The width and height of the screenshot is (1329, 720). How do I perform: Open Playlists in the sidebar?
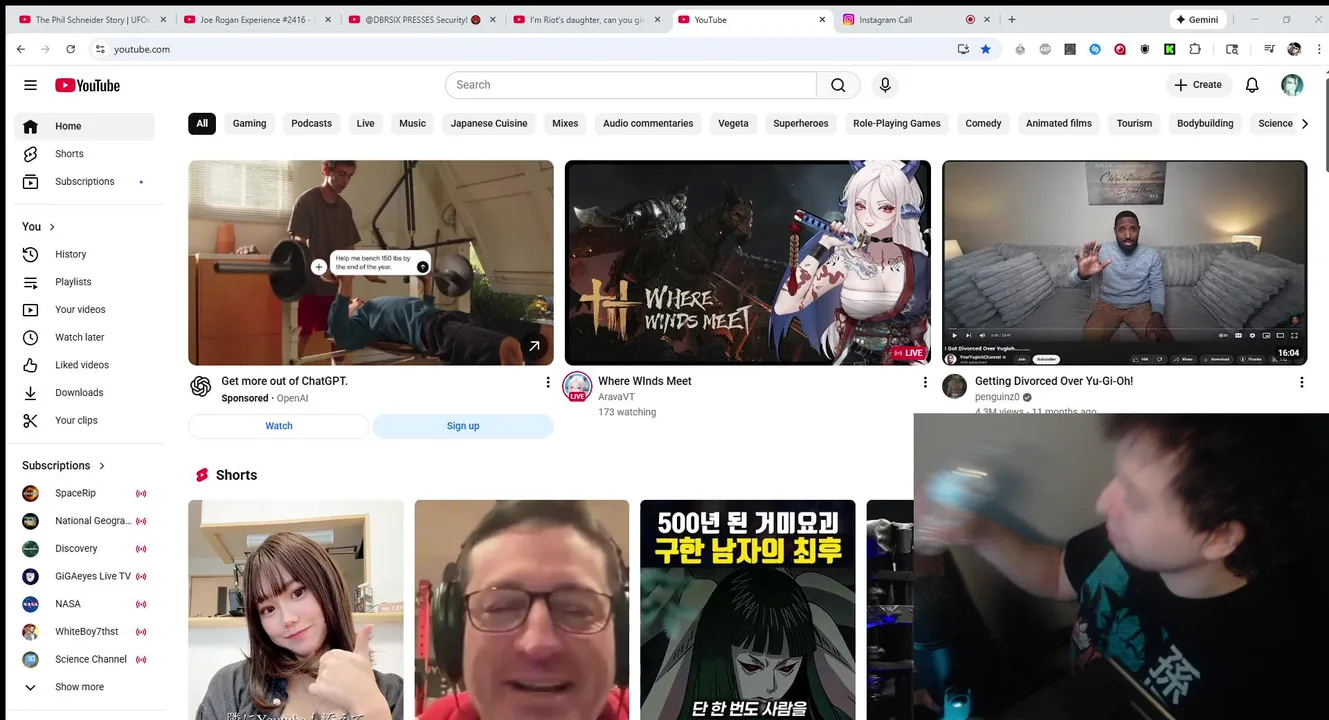click(85, 282)
